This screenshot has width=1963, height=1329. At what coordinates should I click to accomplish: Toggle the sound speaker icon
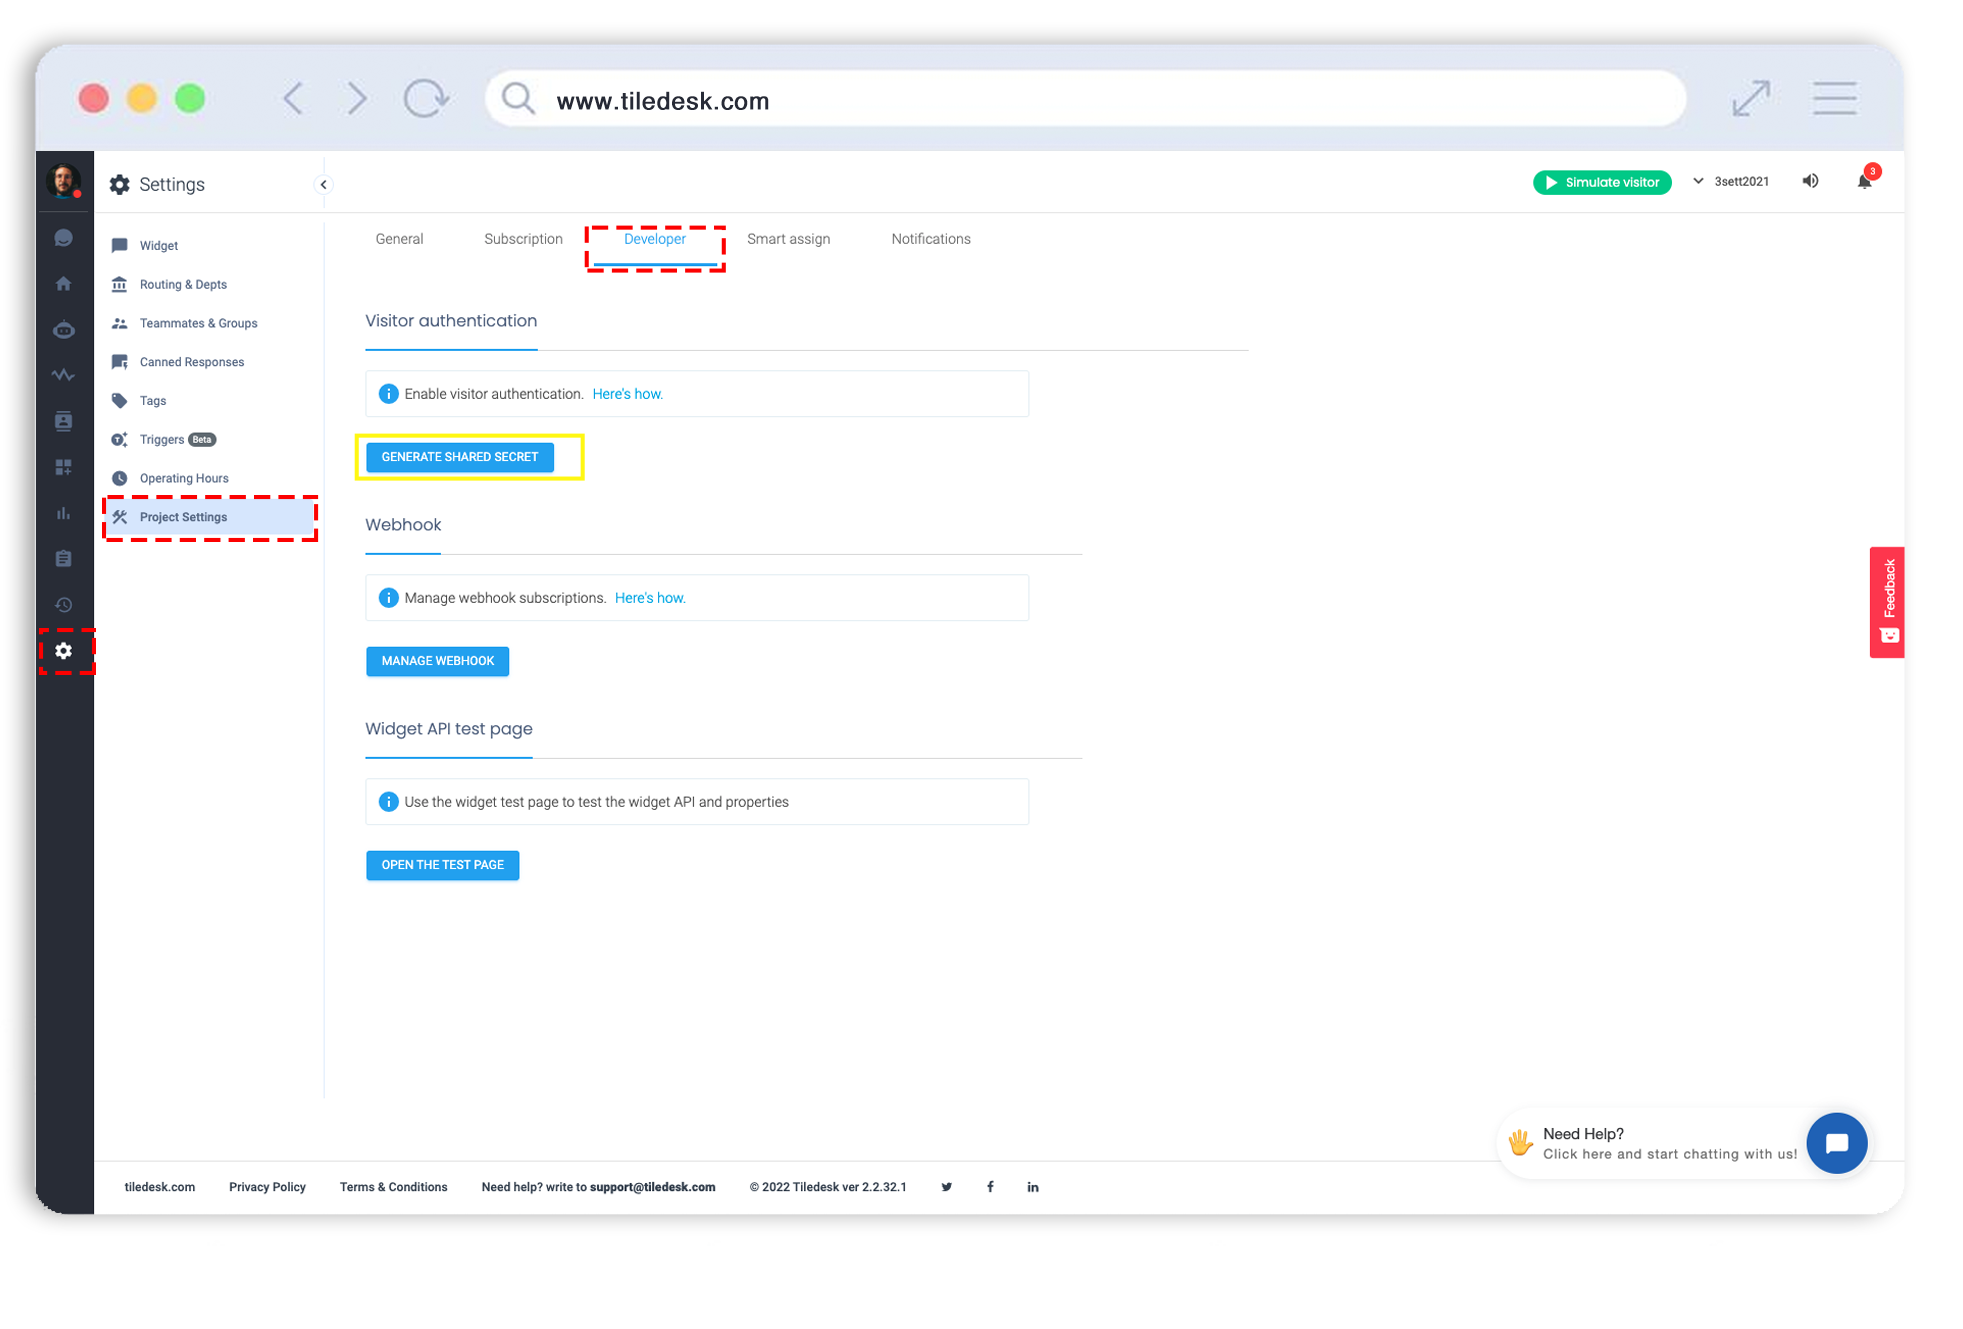click(1810, 181)
